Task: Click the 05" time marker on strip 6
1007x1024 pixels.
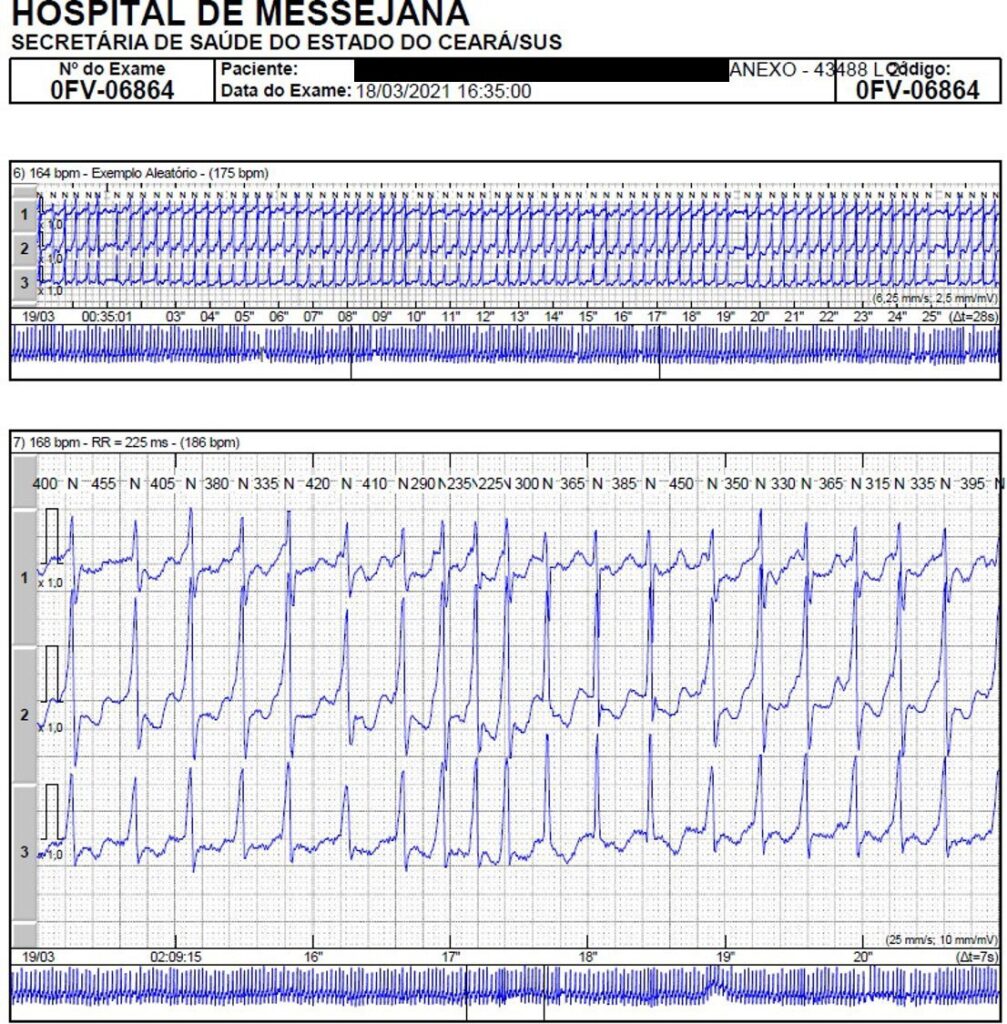Action: (244, 317)
